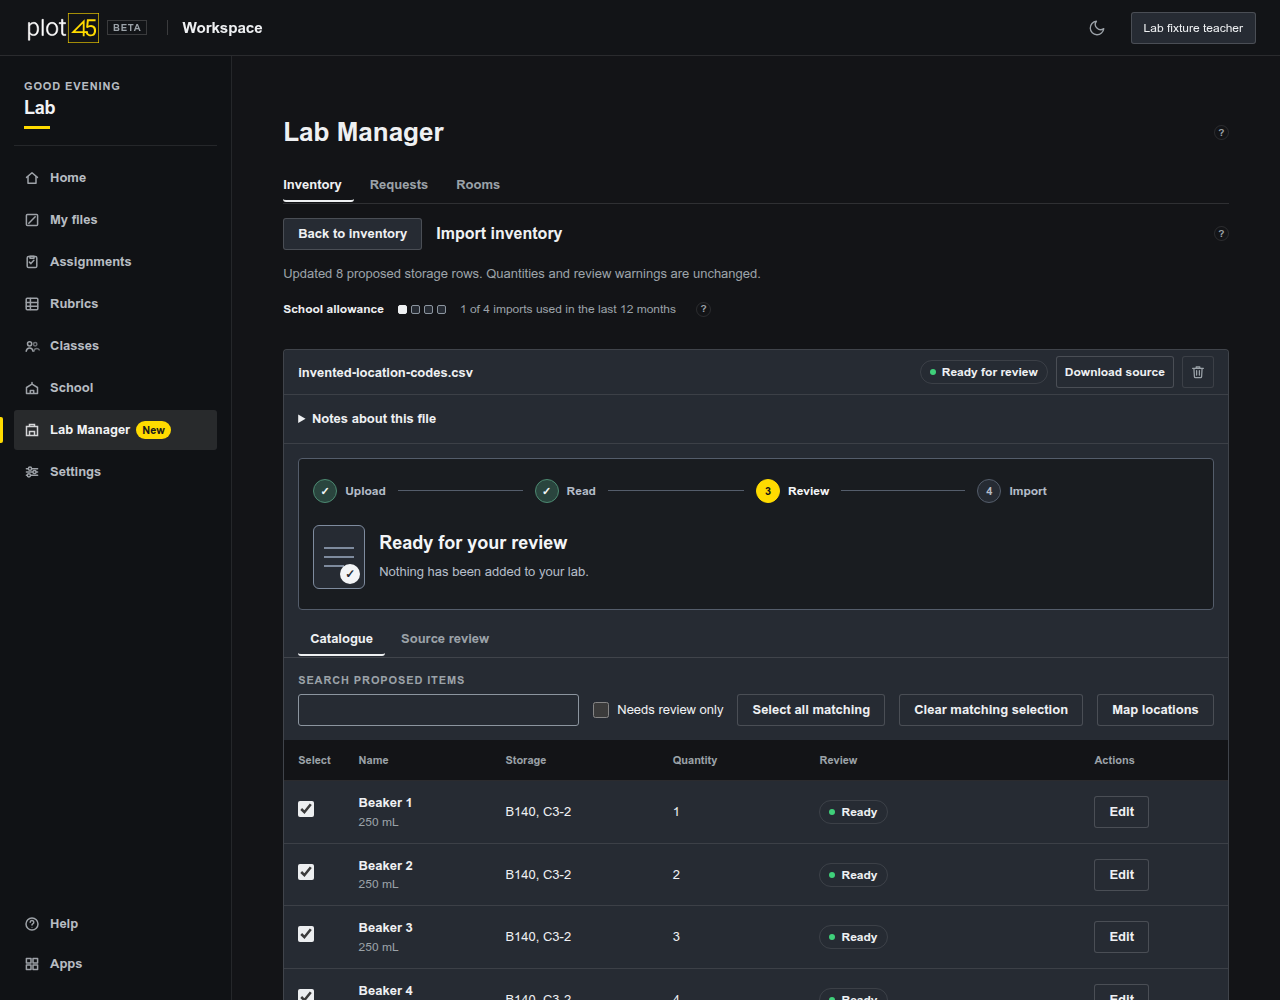This screenshot has width=1280, height=1000.
Task: Click the Review step number 3 badge
Action: click(768, 491)
